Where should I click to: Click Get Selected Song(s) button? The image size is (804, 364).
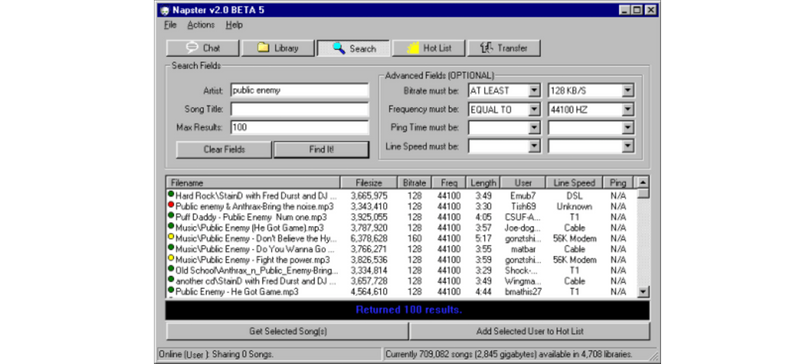click(x=288, y=331)
